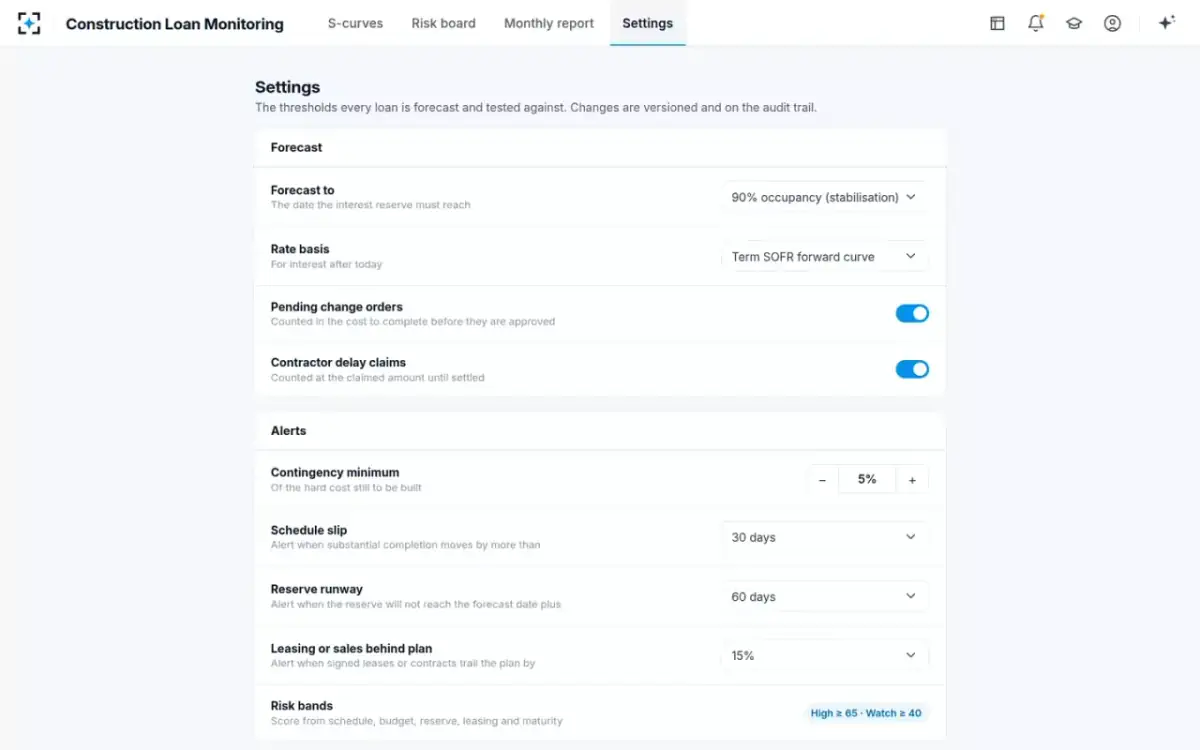Click 'For interest after today' description
This screenshot has width=1200, height=750.
click(326, 264)
